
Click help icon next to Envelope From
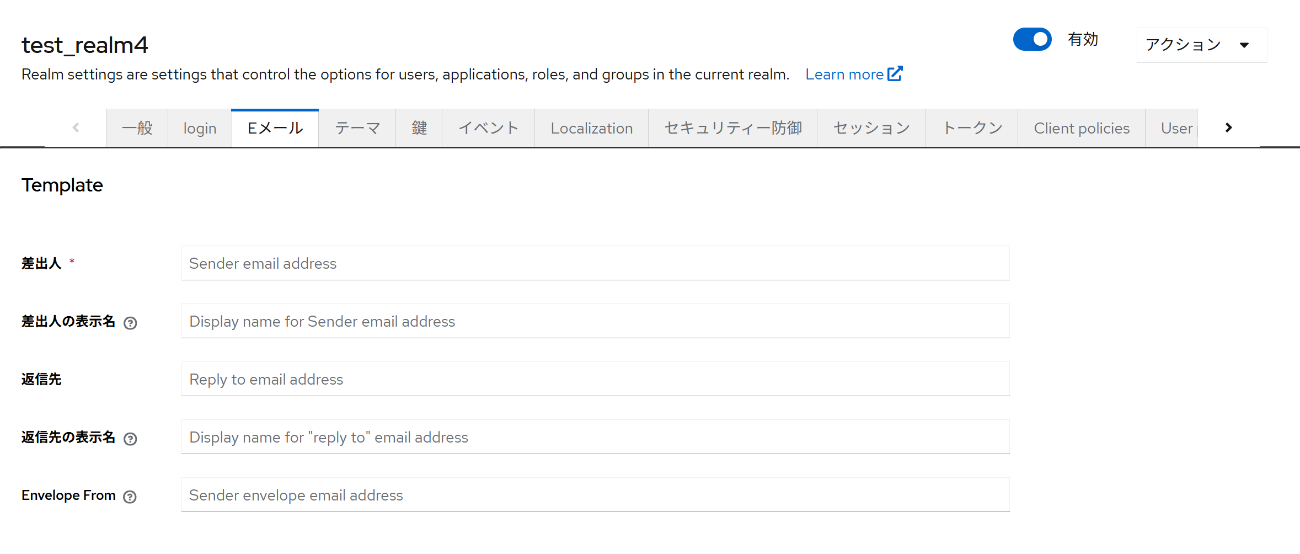130,497
